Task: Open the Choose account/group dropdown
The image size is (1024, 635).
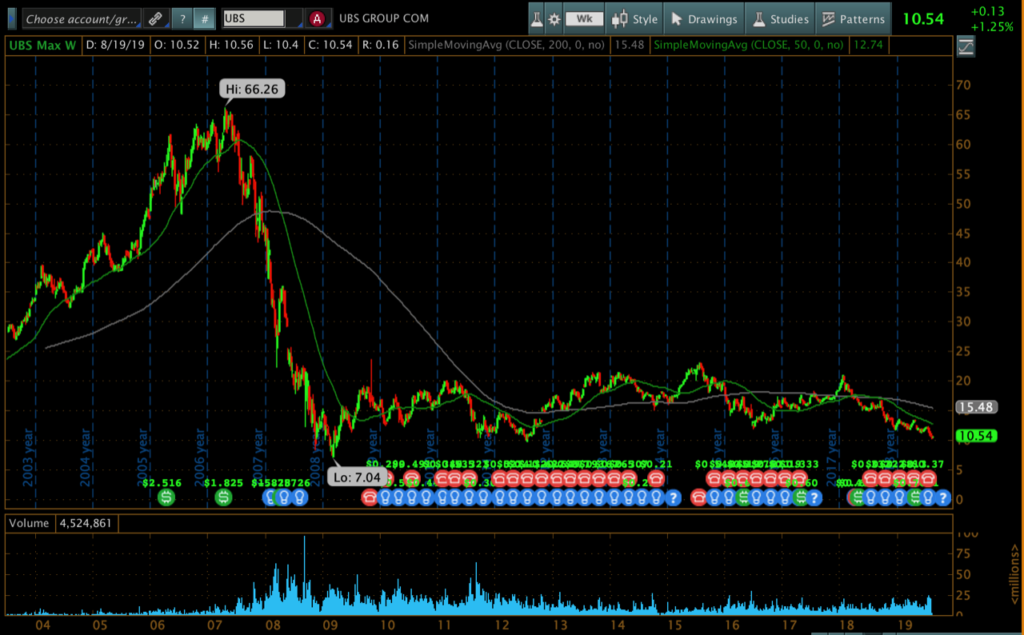Action: pyautogui.click(x=80, y=19)
